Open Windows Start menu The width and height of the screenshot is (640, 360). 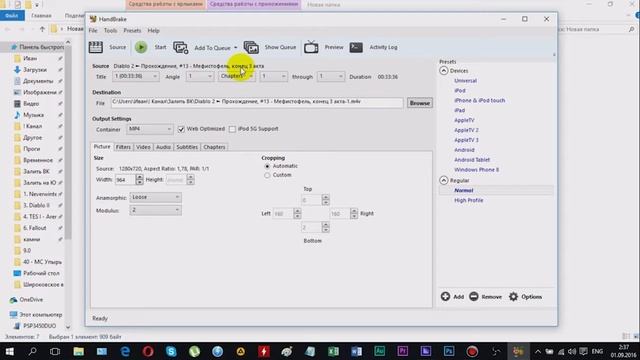(x=9, y=351)
